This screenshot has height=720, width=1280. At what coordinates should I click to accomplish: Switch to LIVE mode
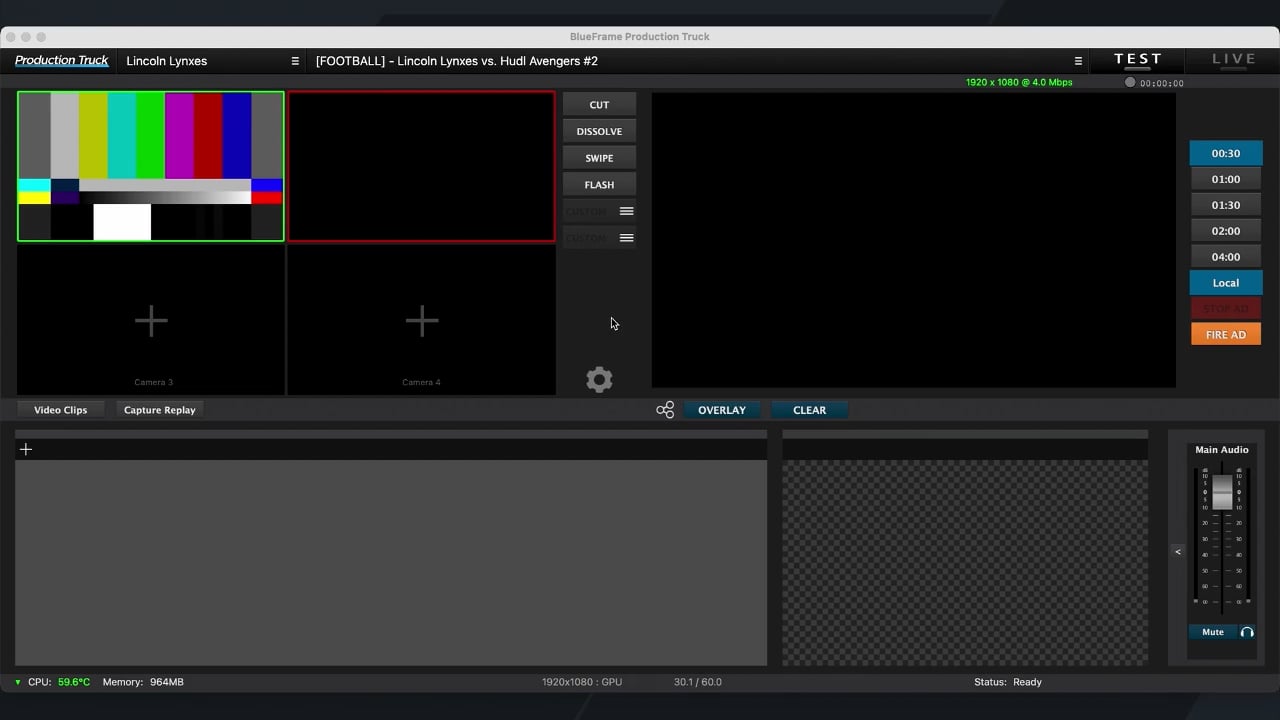[x=1234, y=60]
